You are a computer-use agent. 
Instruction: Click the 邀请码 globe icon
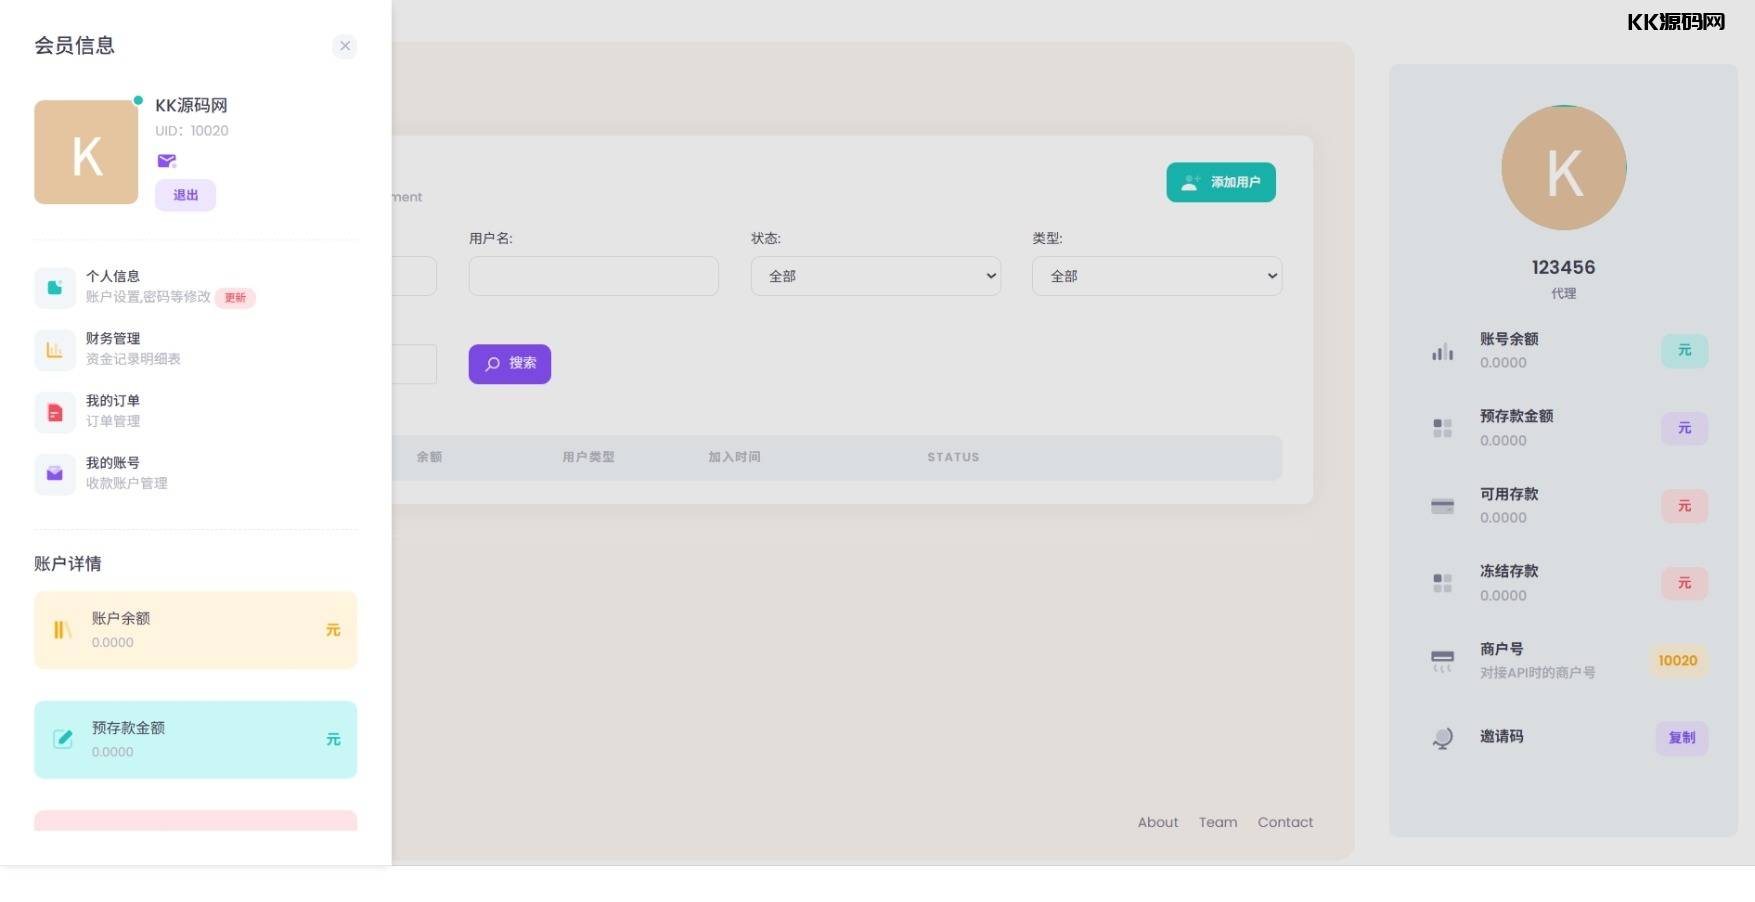(1442, 738)
